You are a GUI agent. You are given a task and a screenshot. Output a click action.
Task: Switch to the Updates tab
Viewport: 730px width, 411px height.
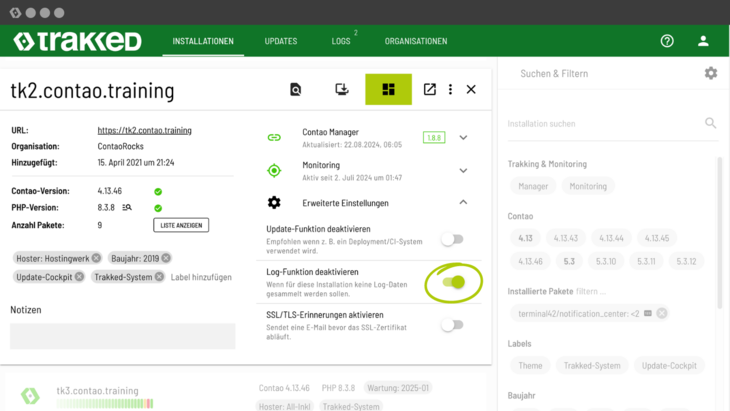(280, 41)
